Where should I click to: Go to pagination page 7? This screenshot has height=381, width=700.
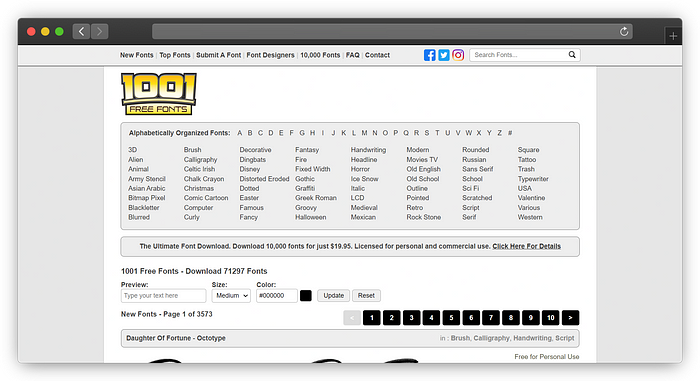click(491, 318)
